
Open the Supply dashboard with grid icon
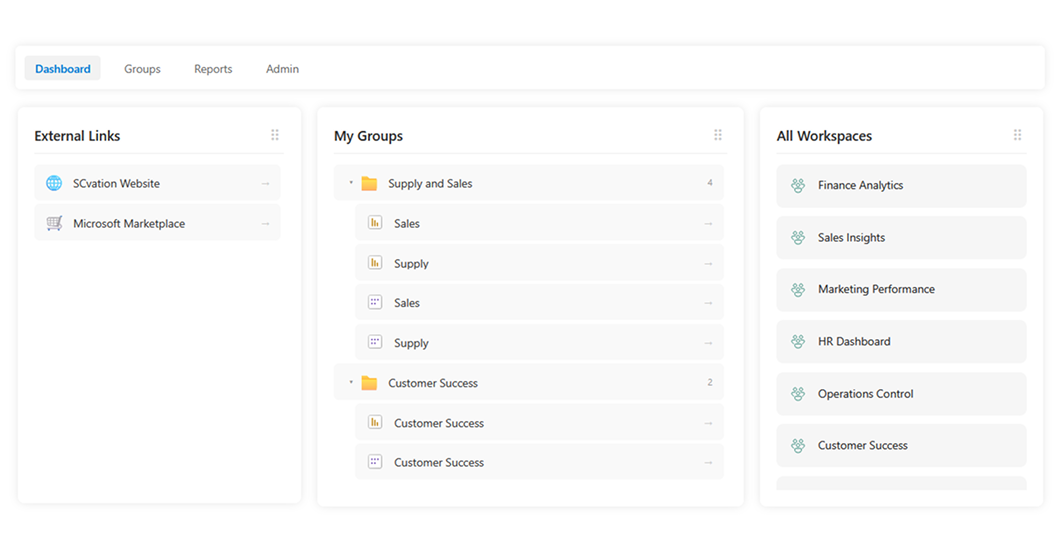(x=539, y=343)
